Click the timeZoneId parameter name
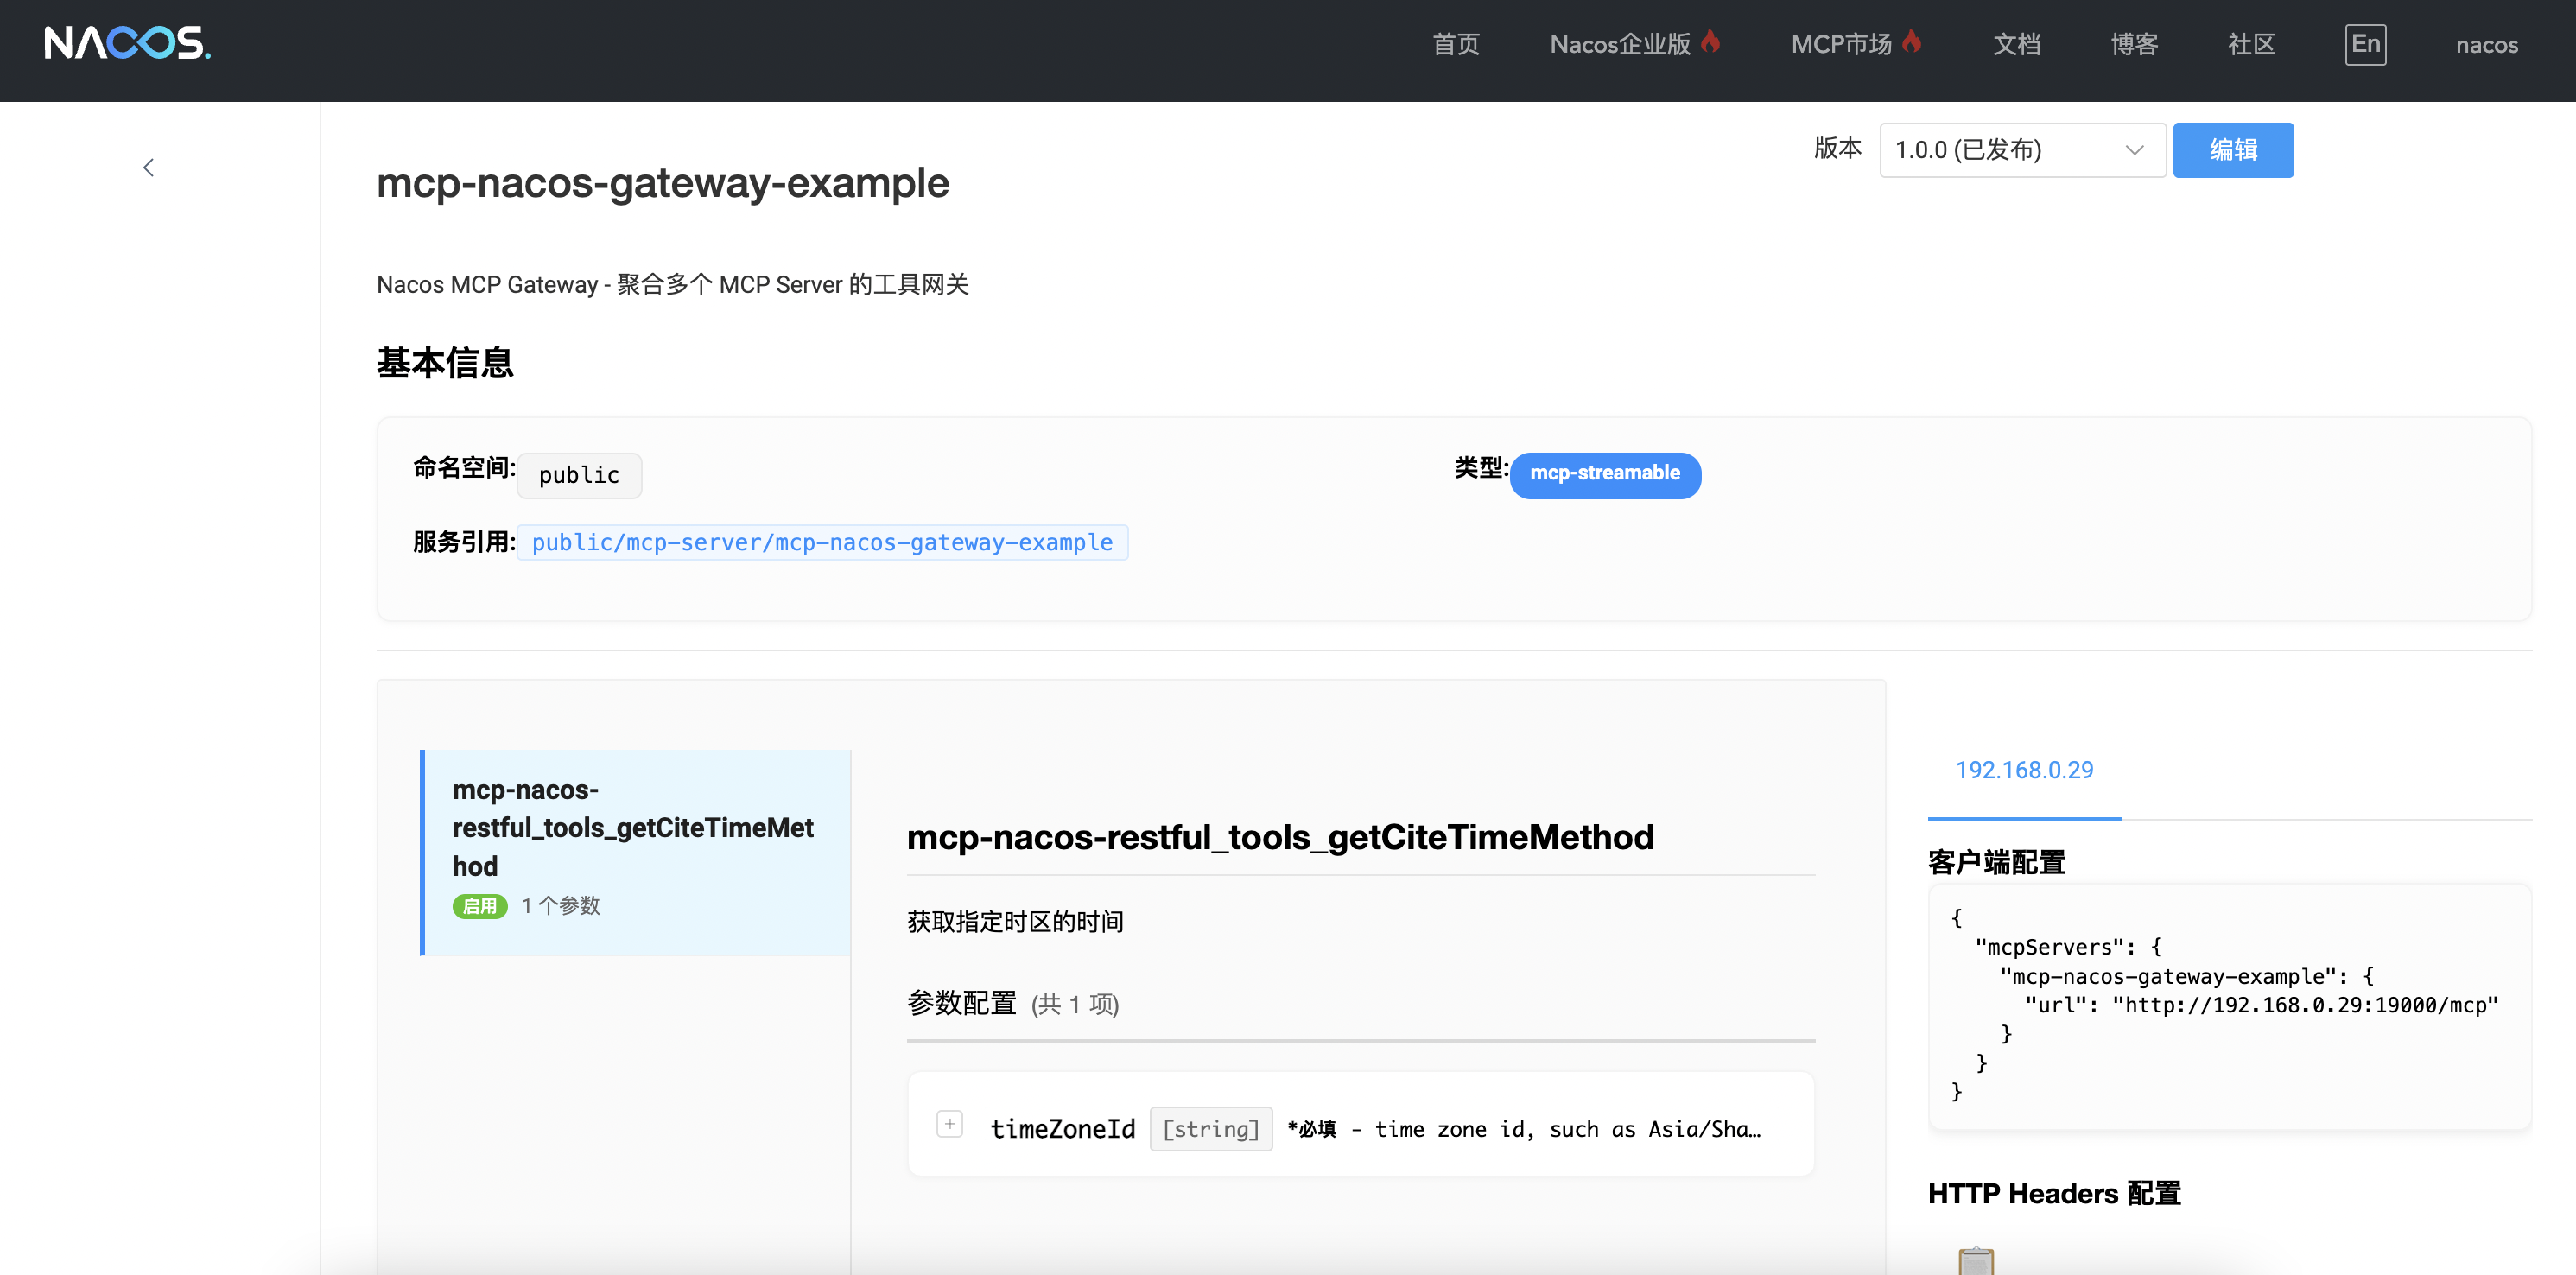Screen dimensions: 2576x1275 [1062, 1129]
